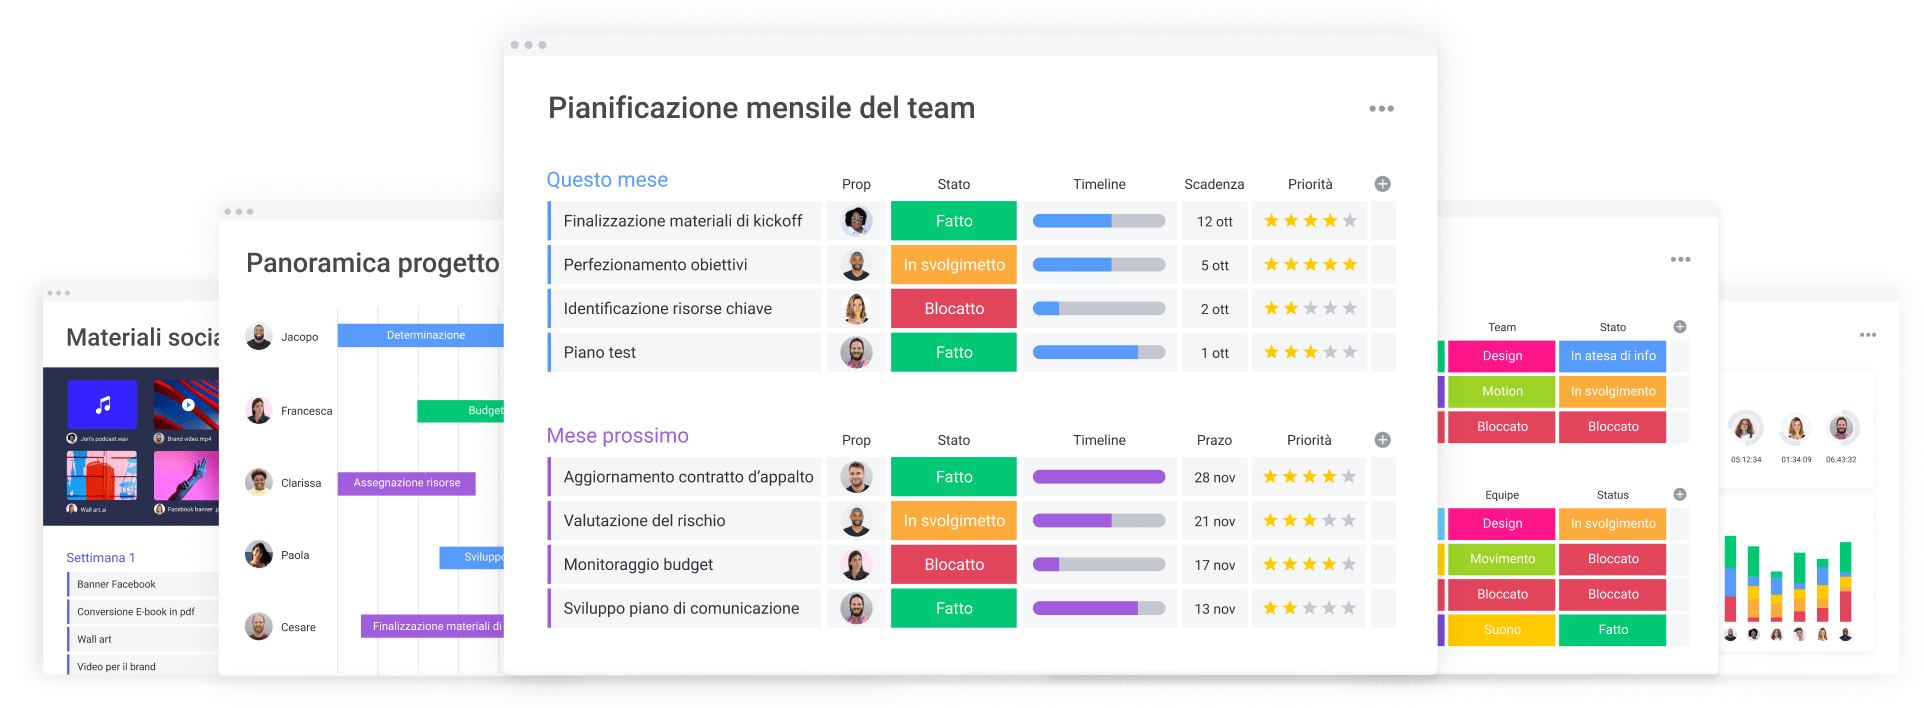
Task: Open the Video per il brand item
Action: click(143, 667)
